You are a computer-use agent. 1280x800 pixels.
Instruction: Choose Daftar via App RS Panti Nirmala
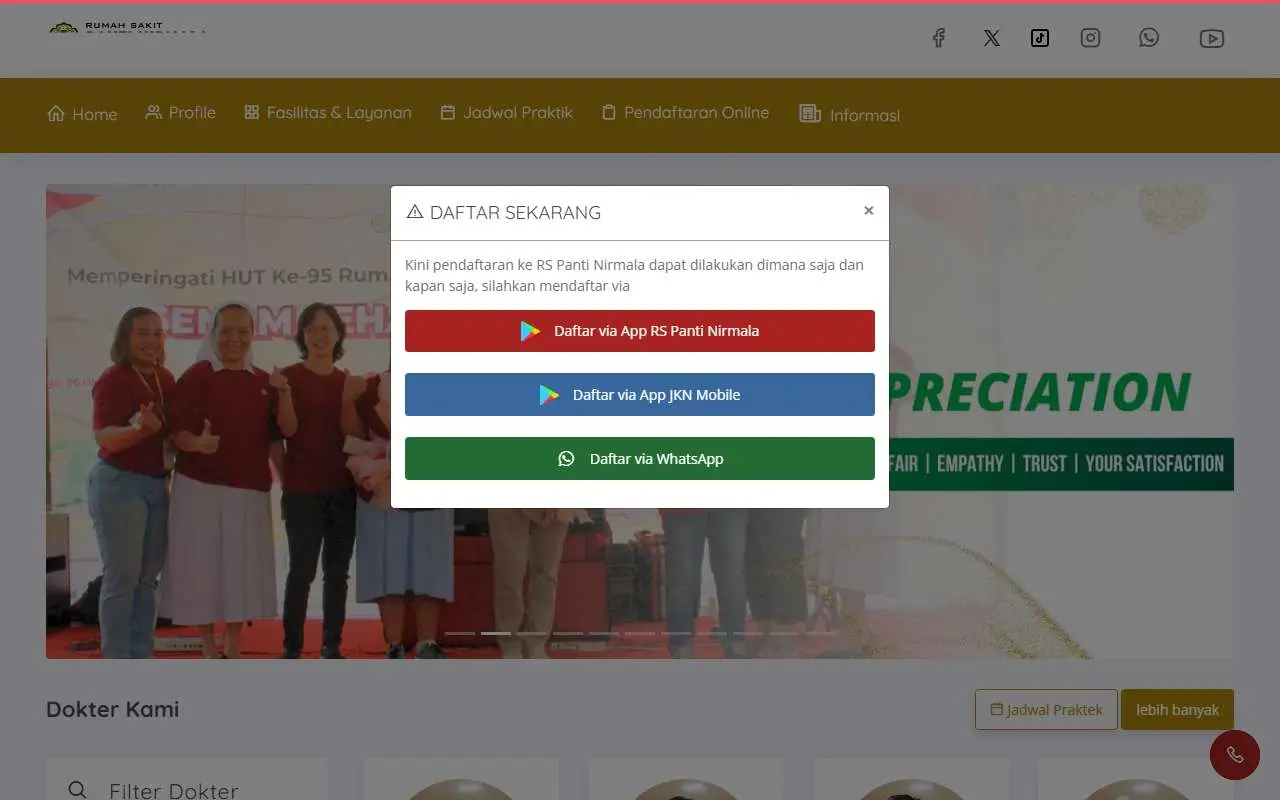pyautogui.click(x=640, y=331)
